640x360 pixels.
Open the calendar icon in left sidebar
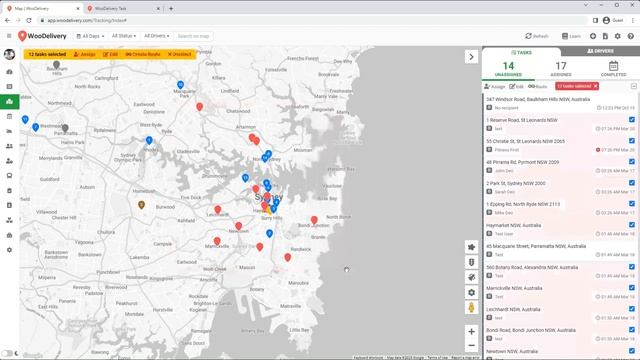pyautogui.click(x=9, y=116)
